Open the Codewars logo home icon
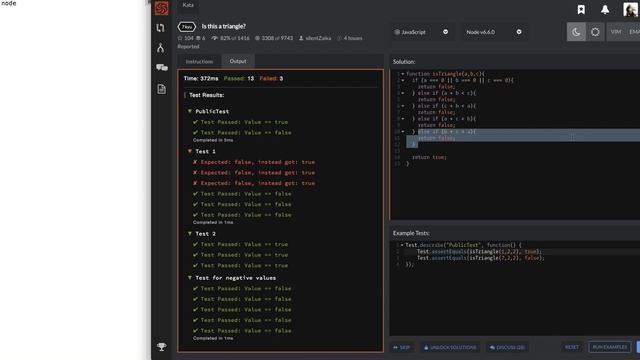640x360 pixels. (x=162, y=8)
